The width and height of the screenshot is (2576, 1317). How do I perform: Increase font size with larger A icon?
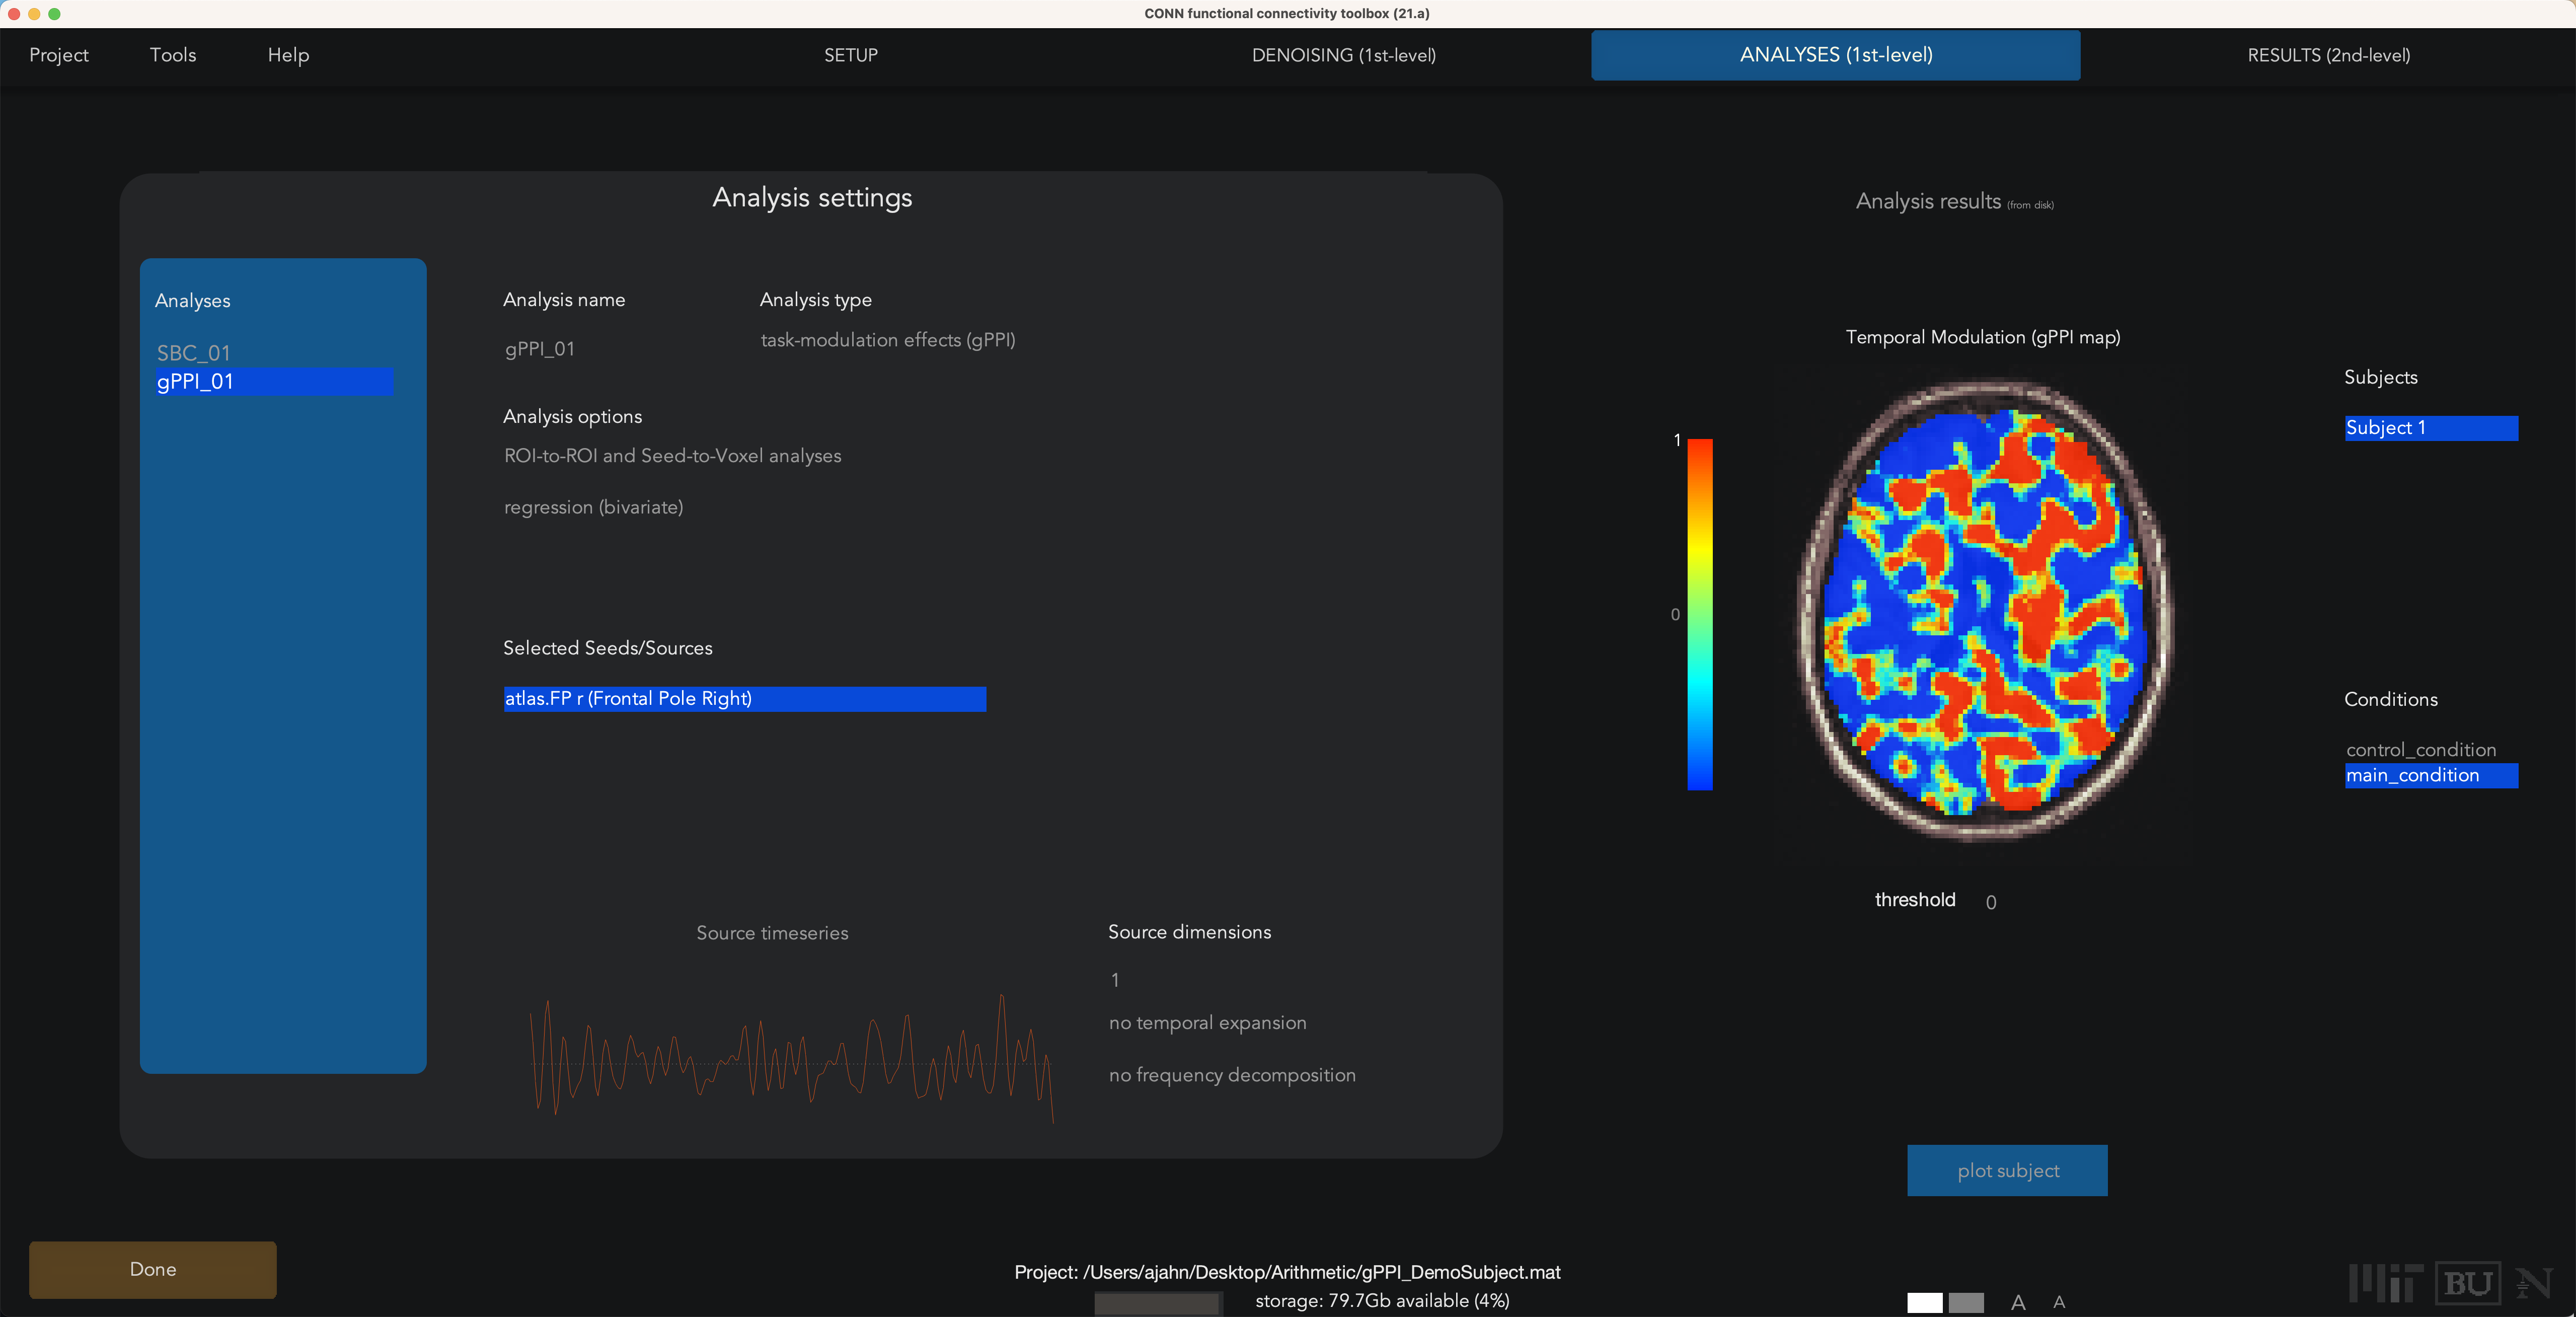(2018, 1302)
